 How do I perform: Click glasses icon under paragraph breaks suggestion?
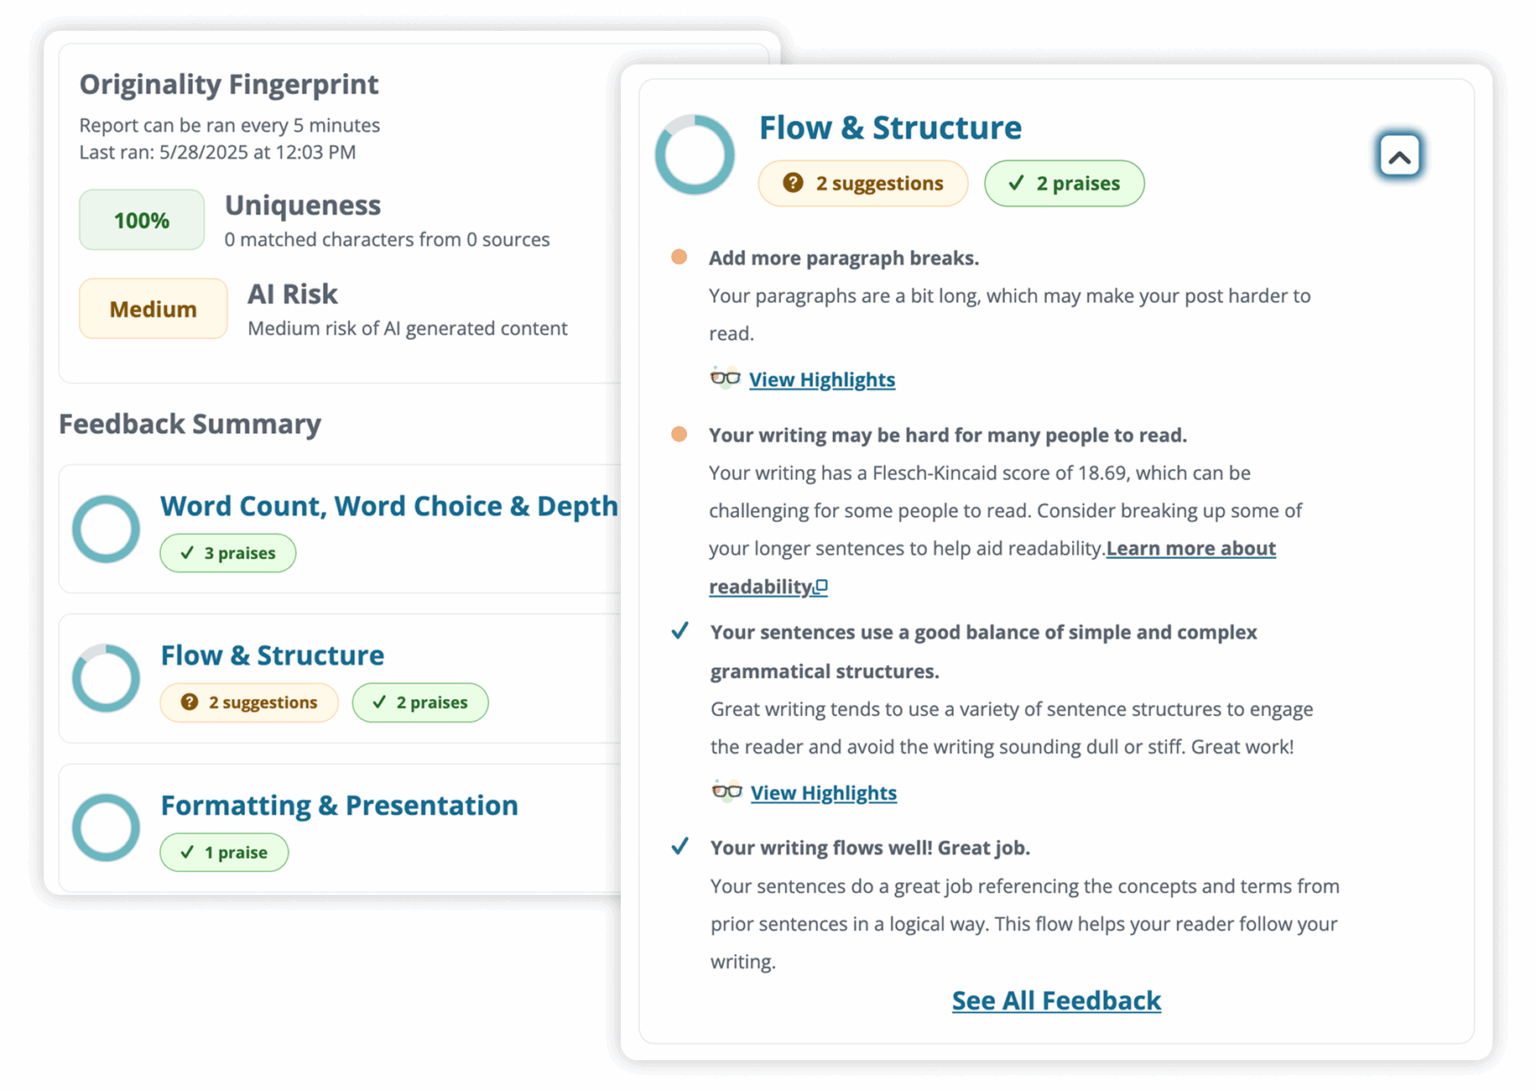725,378
